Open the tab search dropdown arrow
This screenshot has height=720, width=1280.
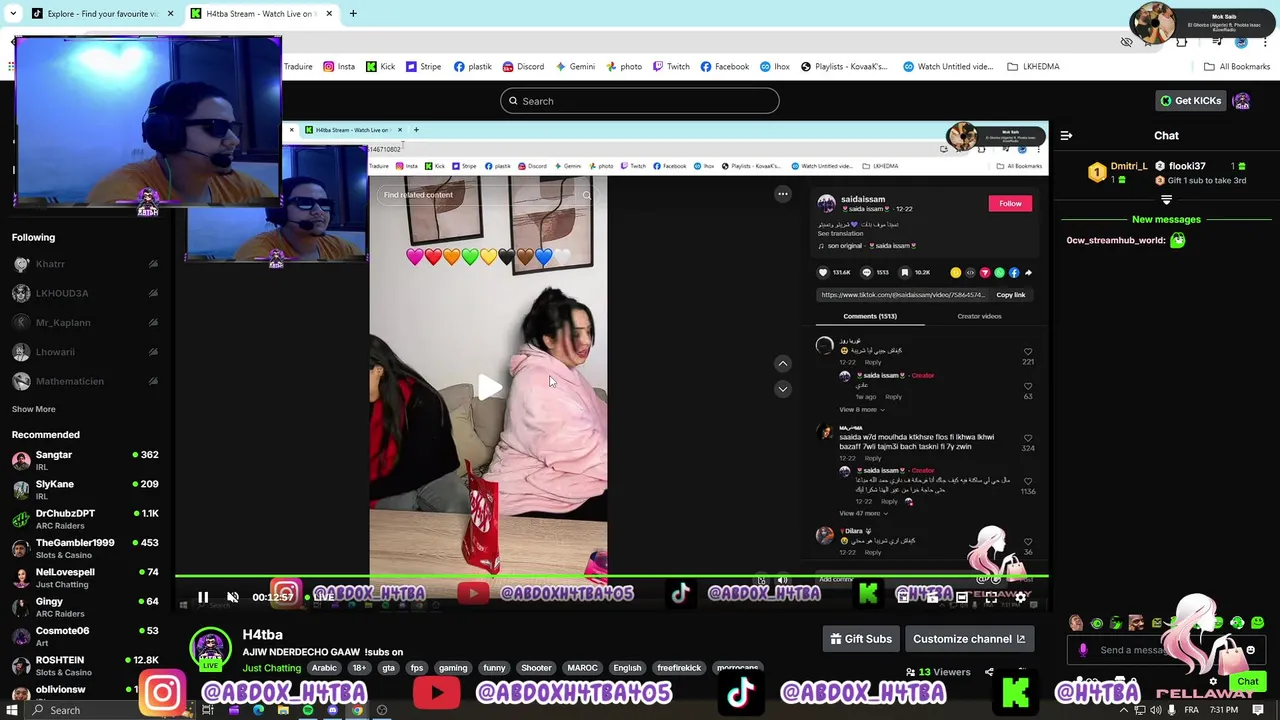click(12, 14)
